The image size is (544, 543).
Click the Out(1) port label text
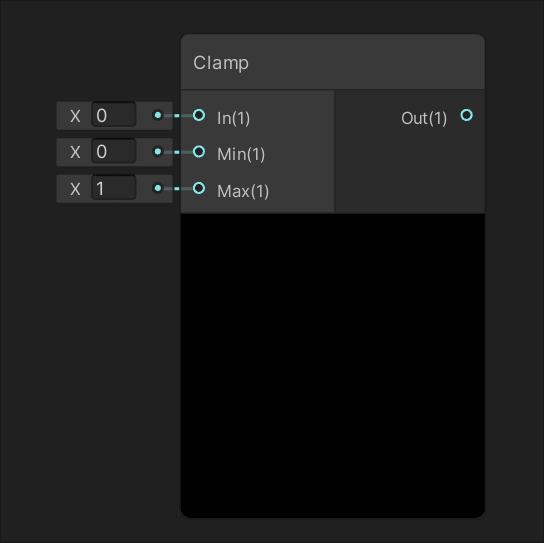(x=424, y=118)
